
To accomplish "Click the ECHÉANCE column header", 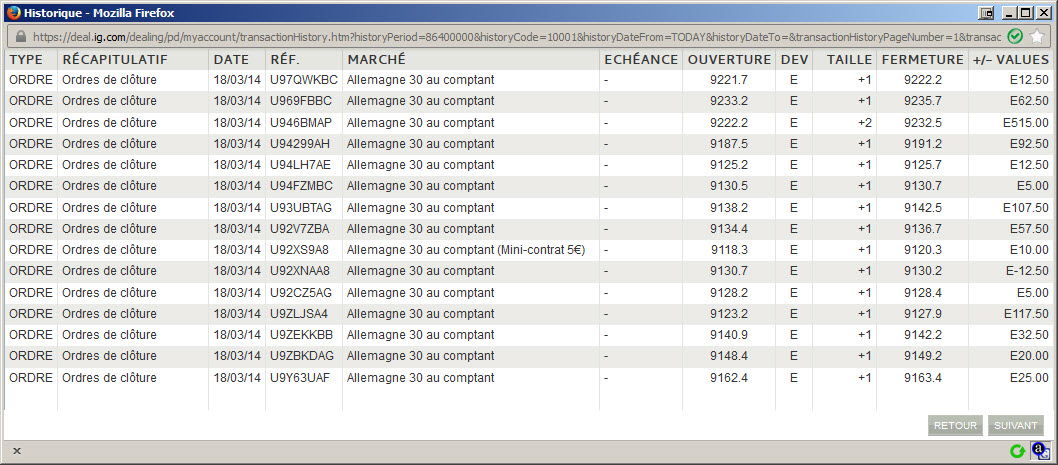I will (x=641, y=59).
